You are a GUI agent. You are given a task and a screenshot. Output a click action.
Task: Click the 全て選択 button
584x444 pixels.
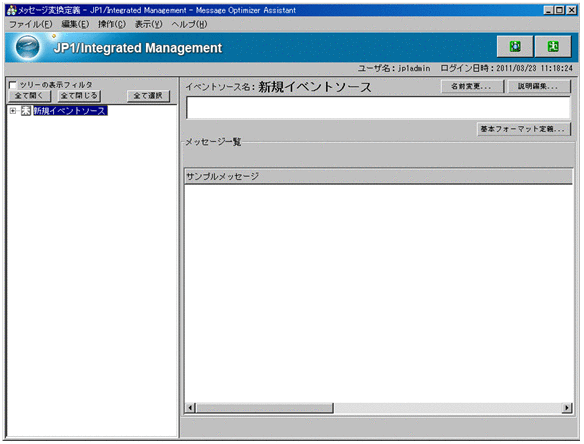[x=148, y=96]
